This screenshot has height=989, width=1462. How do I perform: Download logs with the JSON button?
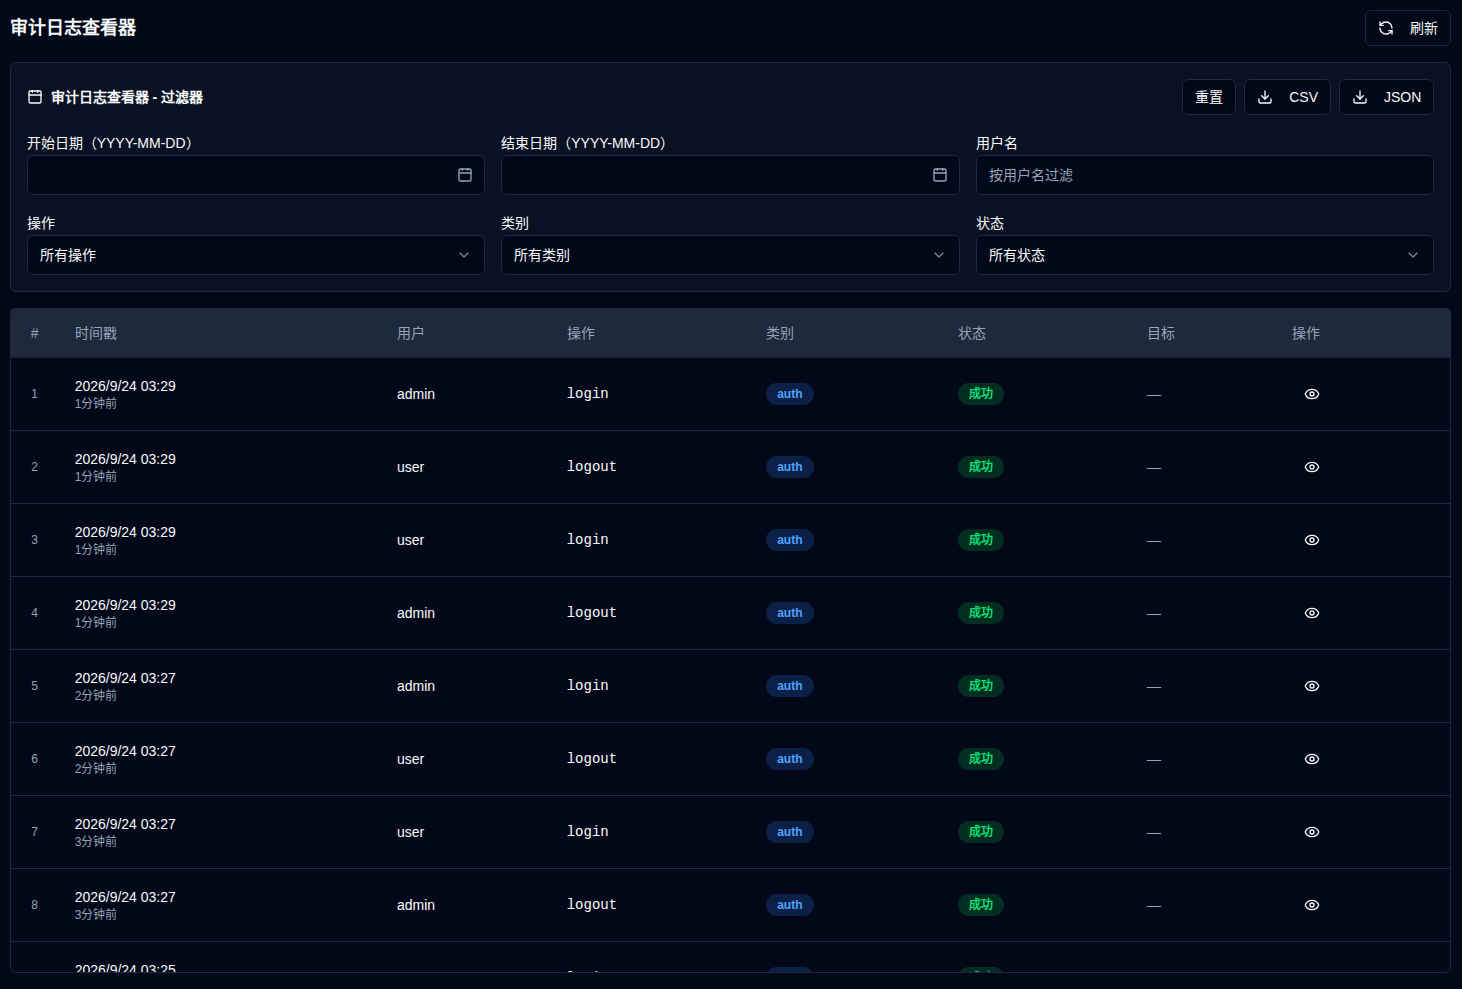[1386, 97]
